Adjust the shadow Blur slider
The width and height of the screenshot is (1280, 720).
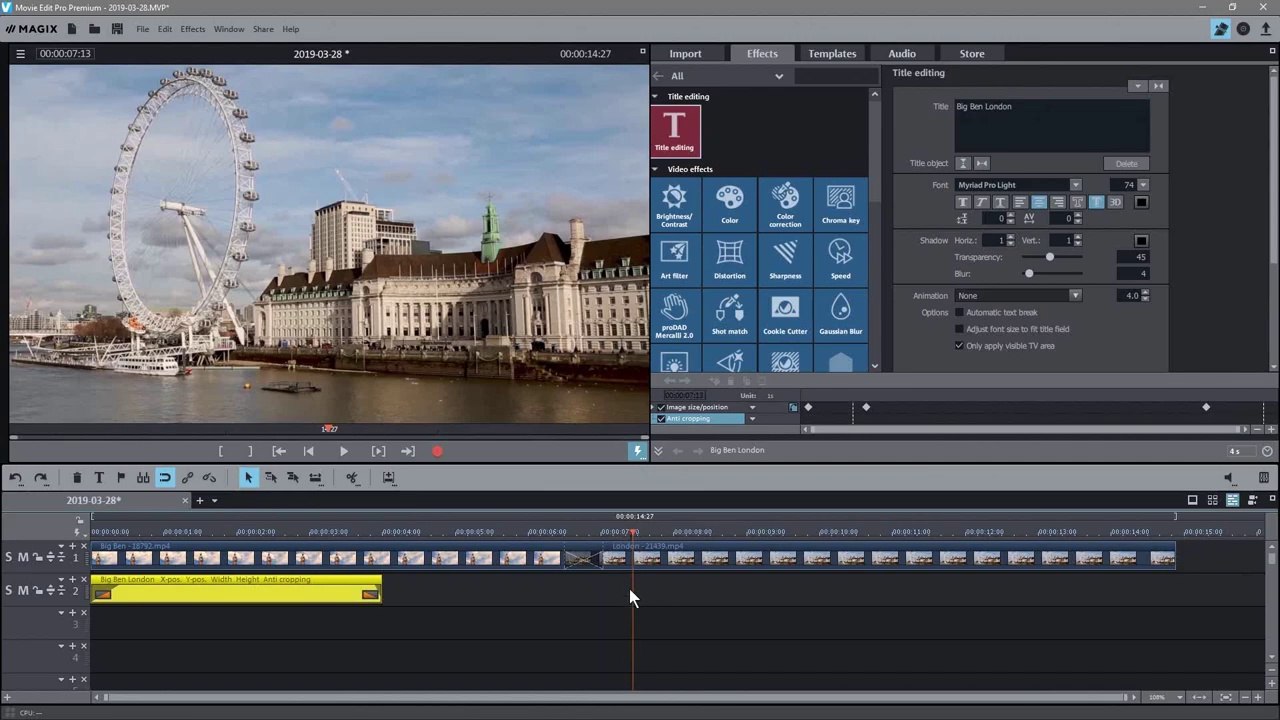click(x=1029, y=273)
